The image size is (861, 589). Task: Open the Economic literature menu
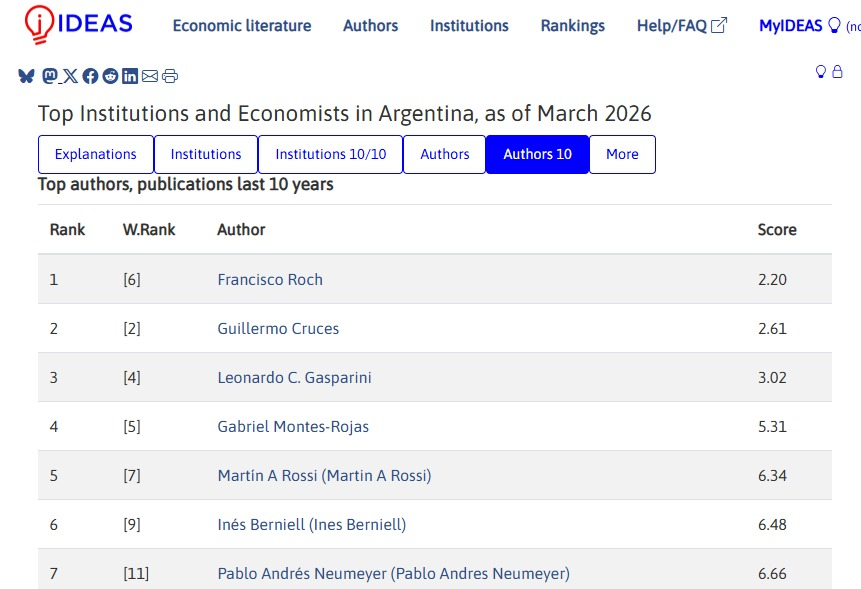tap(242, 26)
